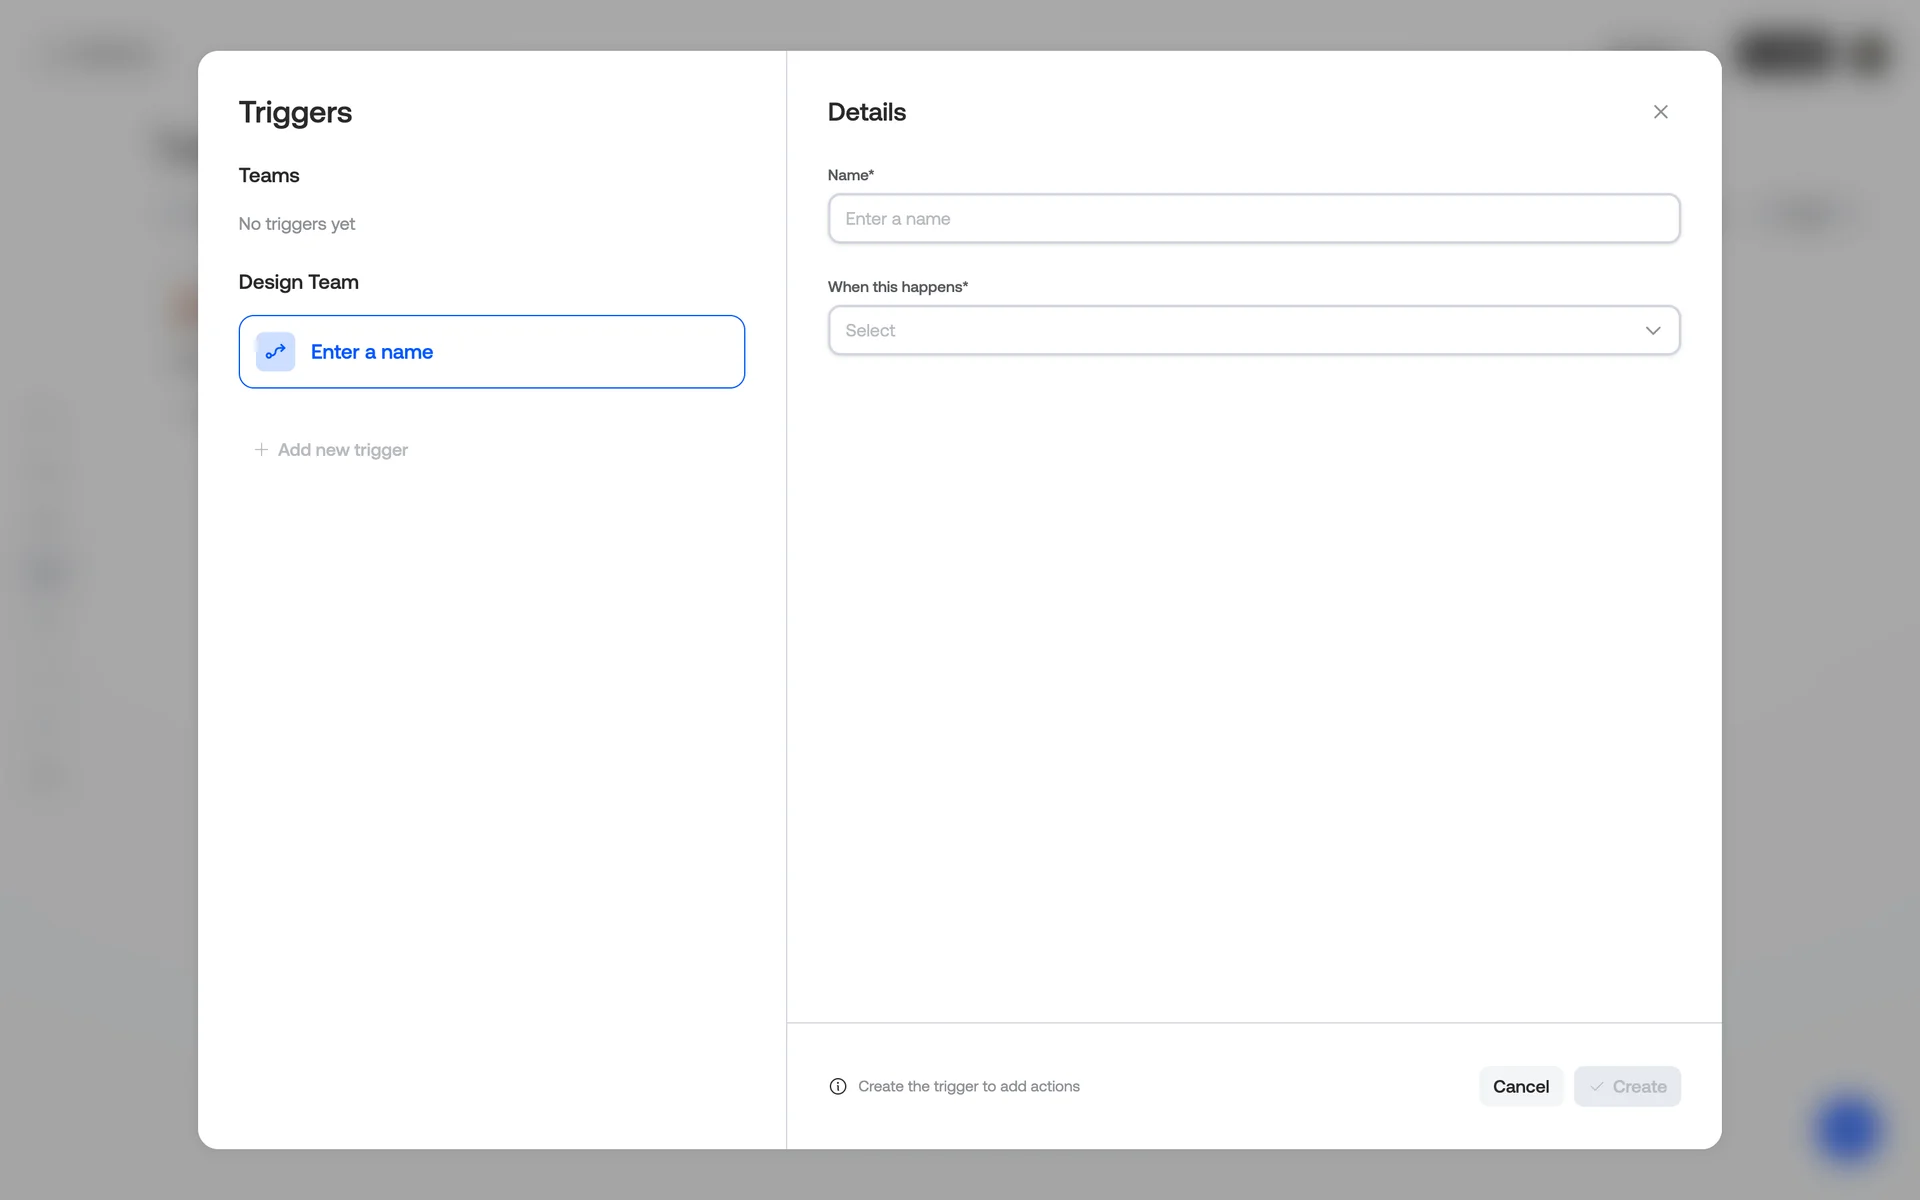Click the Teams section heading
This screenshot has width=1920, height=1200.
[269, 175]
